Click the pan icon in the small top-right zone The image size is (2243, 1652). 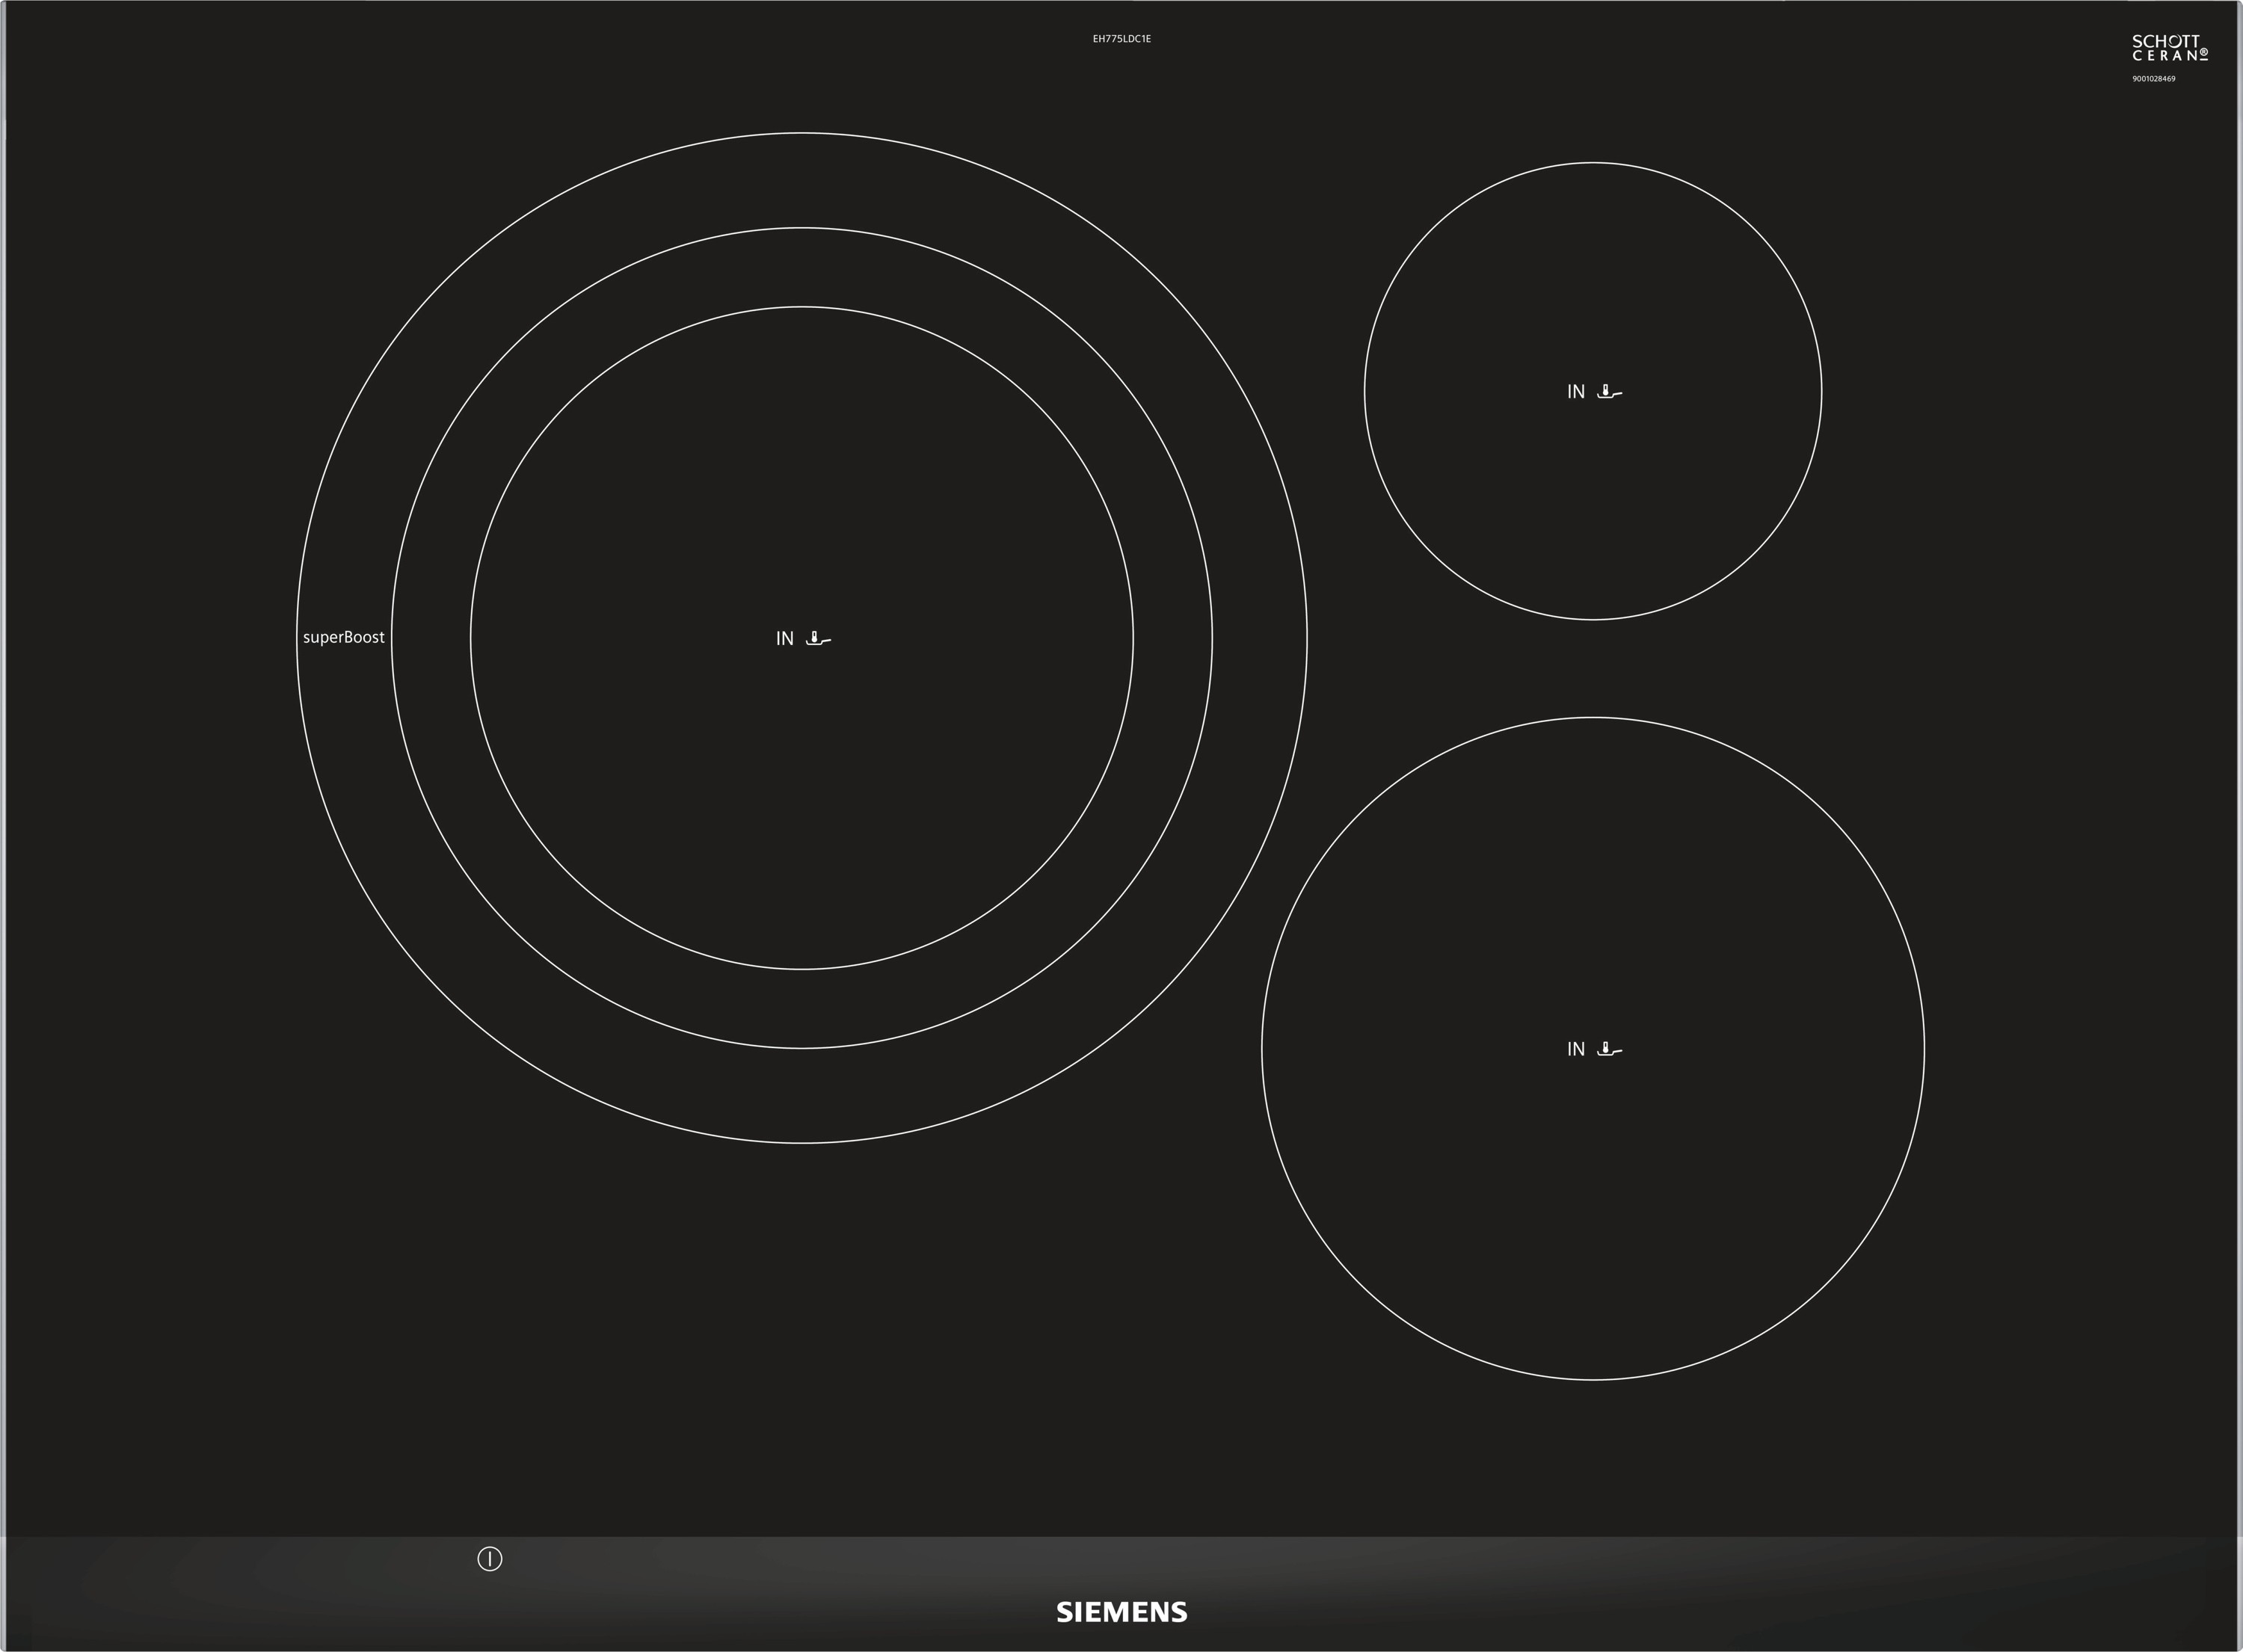pos(1609,392)
